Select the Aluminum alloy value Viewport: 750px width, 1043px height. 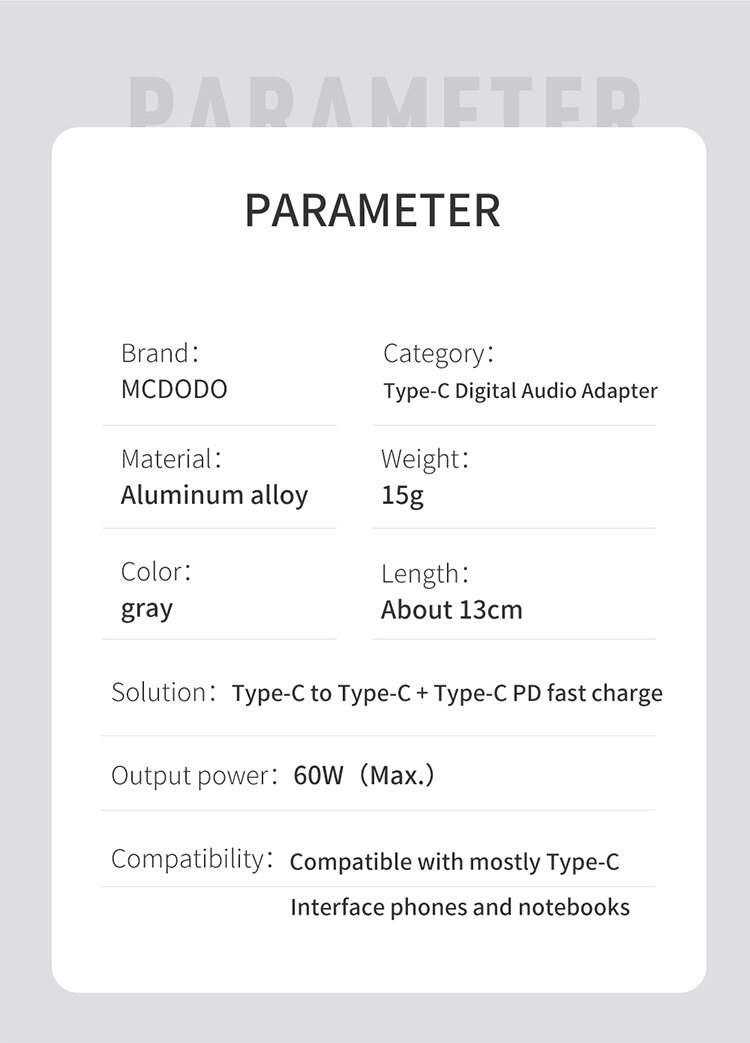(214, 495)
